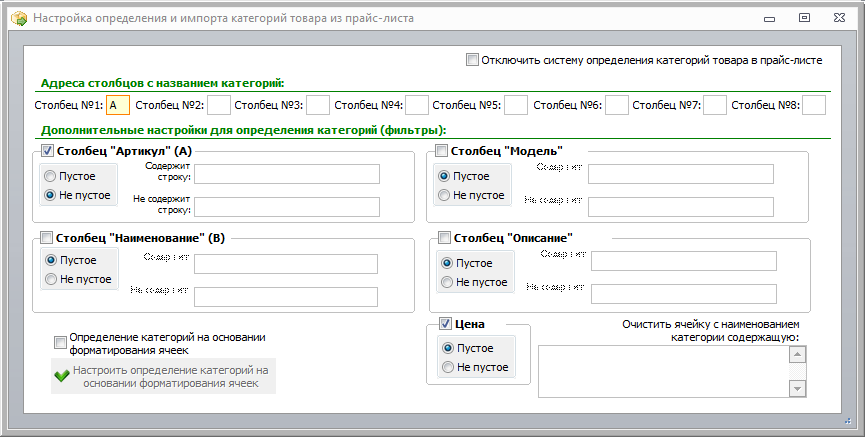Screen dimensions: 865x437
Task: Select Не пустое in the Артикул group
Action: [50, 195]
